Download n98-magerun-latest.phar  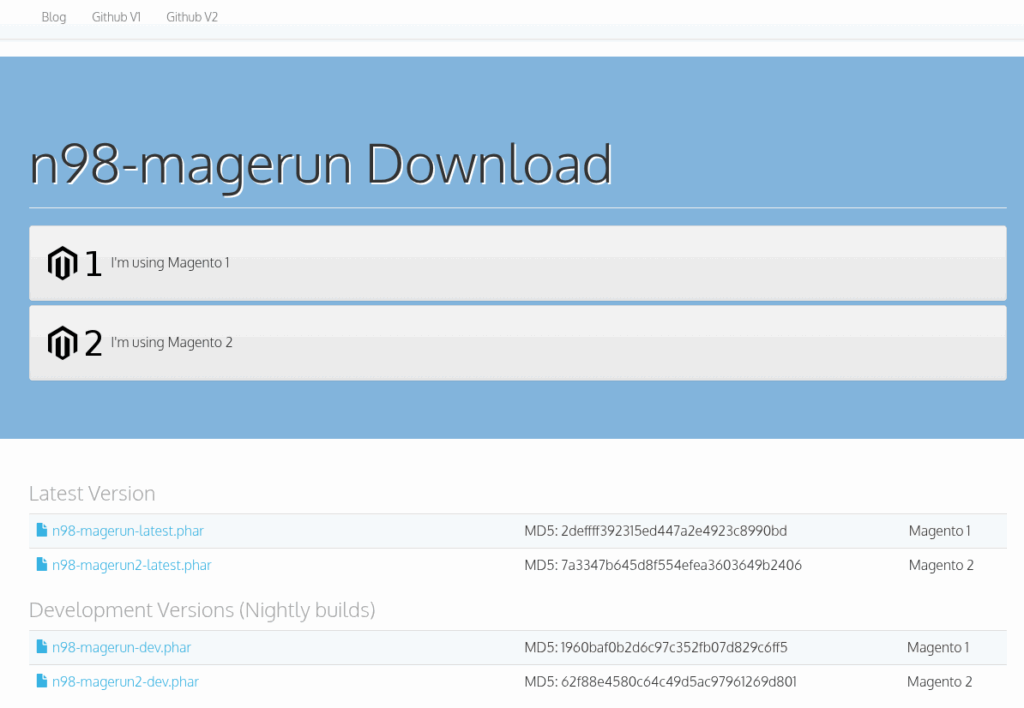pyautogui.click(x=127, y=531)
